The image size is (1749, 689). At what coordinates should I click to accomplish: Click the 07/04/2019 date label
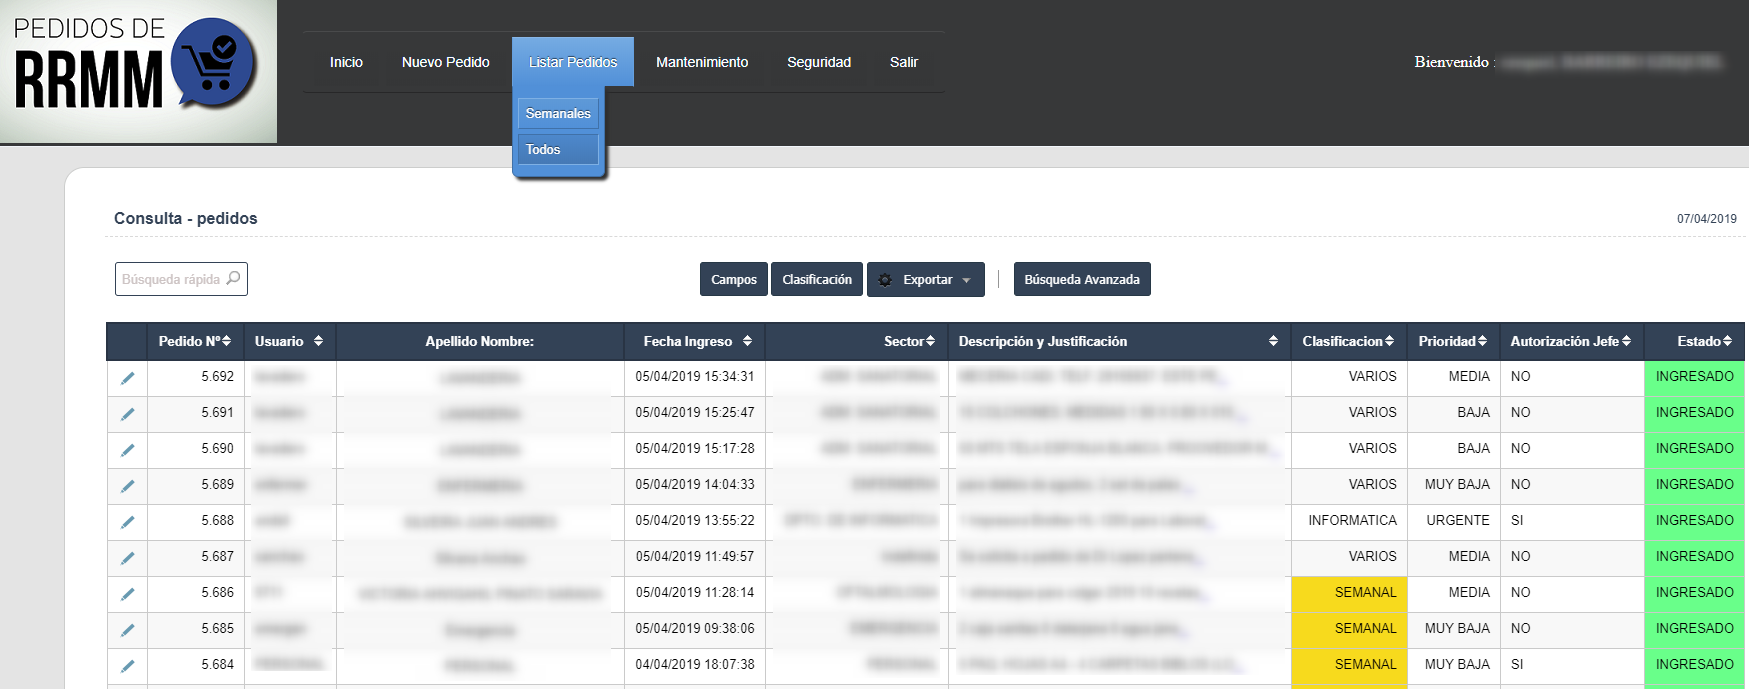pos(1707,218)
